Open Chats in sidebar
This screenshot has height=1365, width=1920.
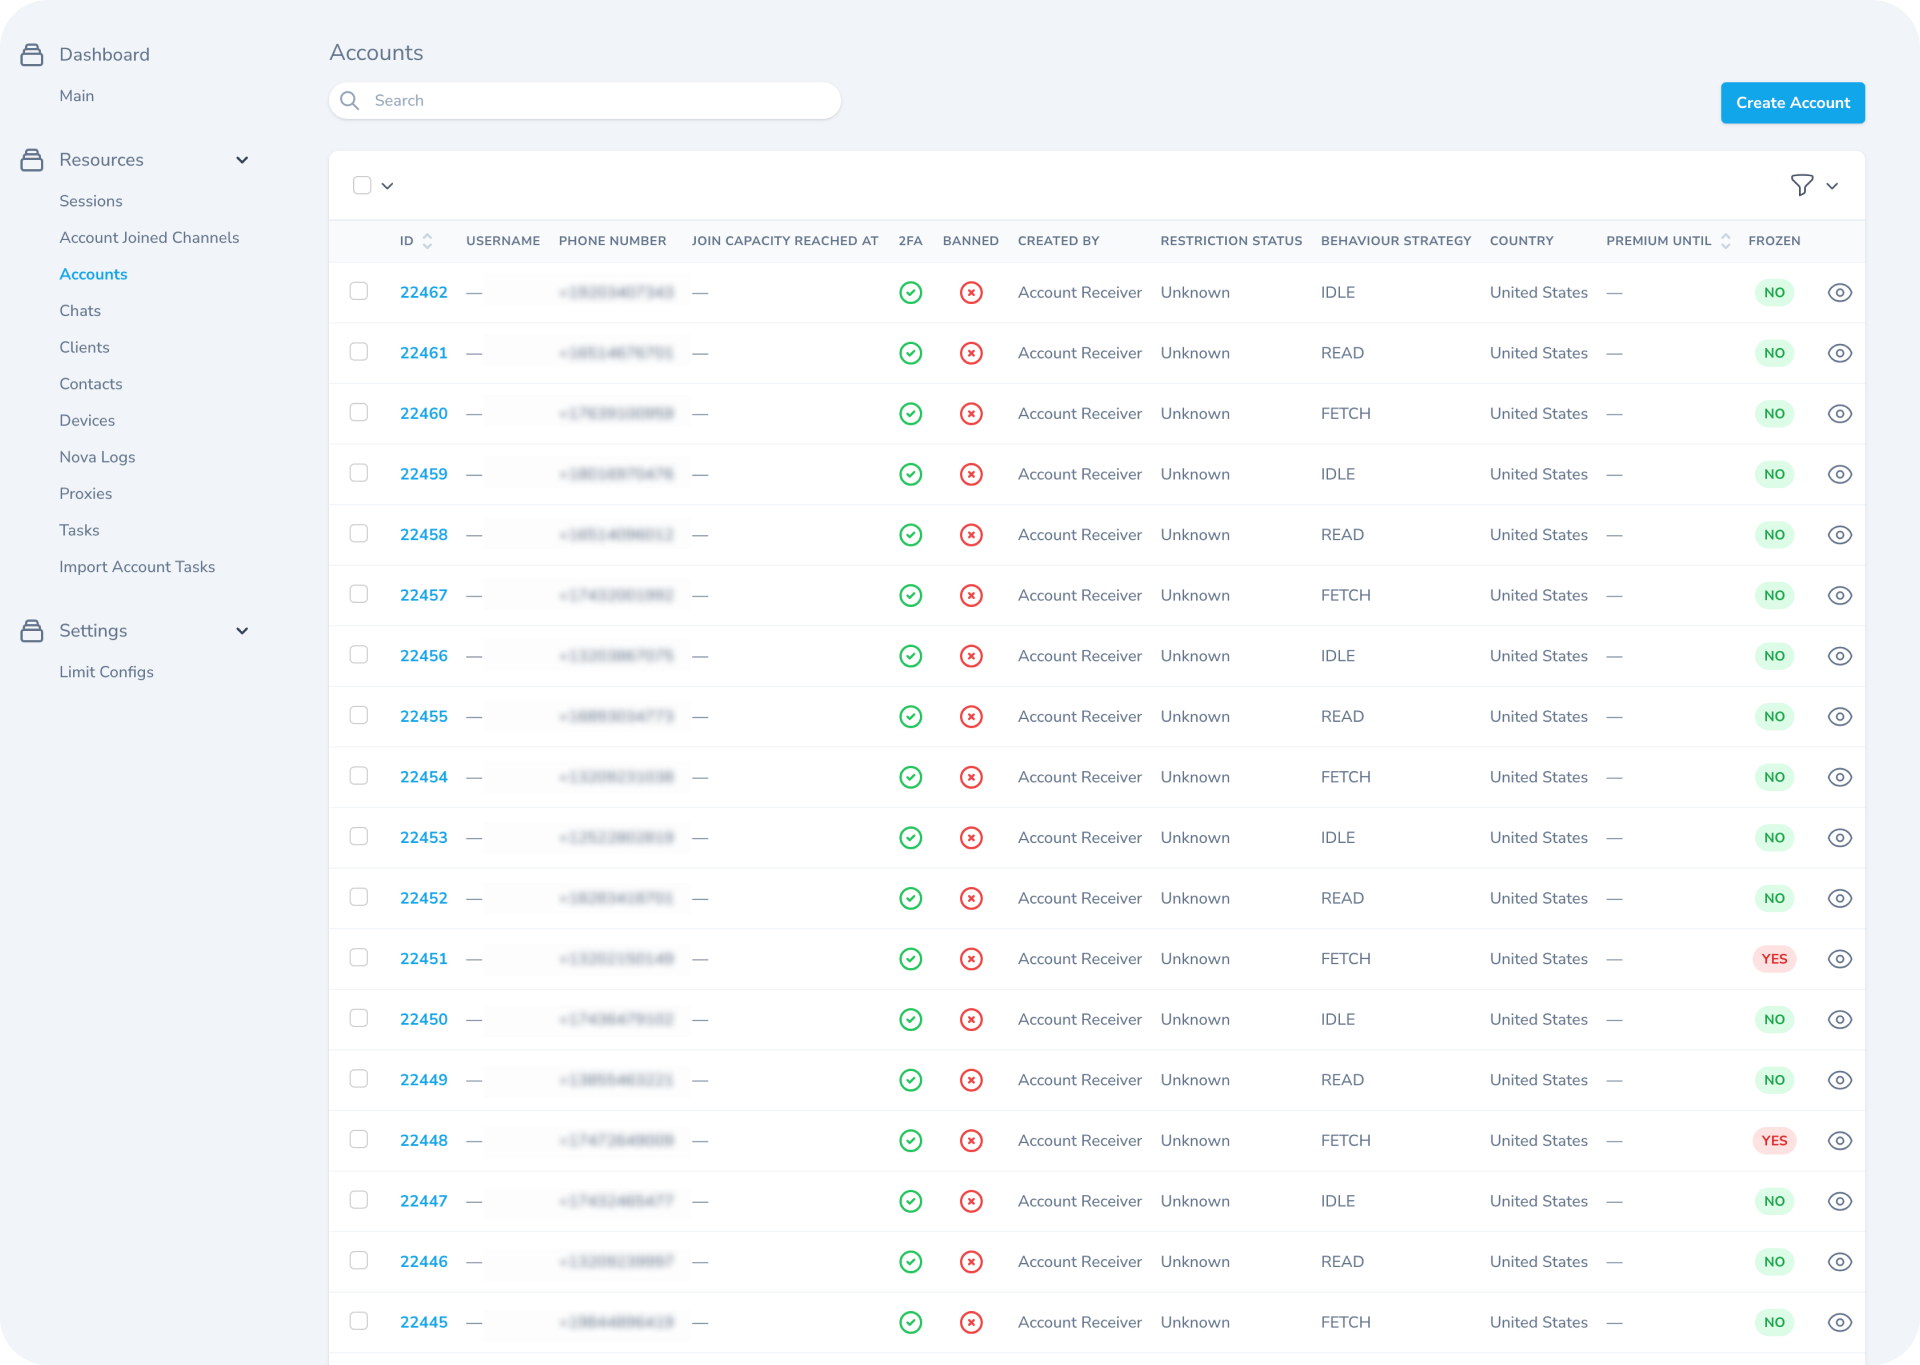point(80,311)
